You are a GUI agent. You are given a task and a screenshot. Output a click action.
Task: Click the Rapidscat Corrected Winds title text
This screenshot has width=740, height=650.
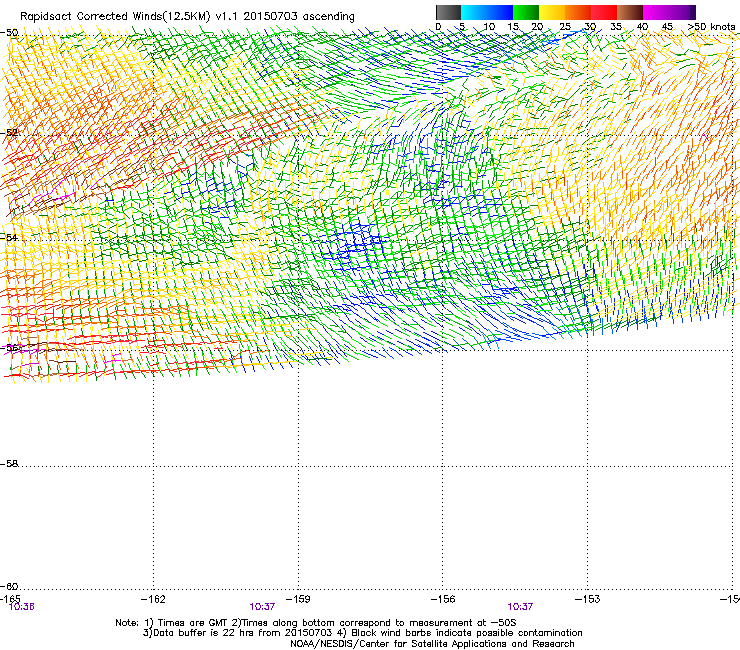pyautogui.click(x=187, y=16)
